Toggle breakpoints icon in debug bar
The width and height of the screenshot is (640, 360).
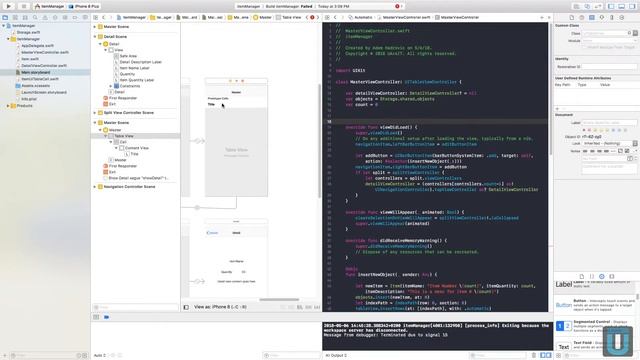tap(107, 317)
